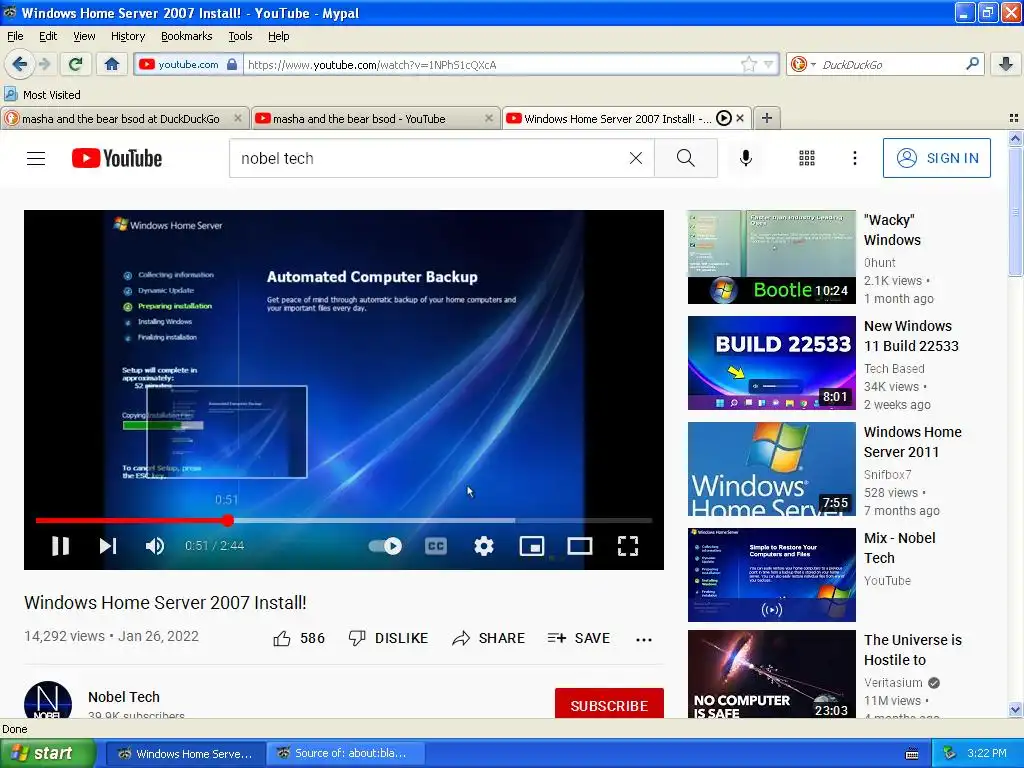This screenshot has height=768, width=1024.
Task: Dislike the video
Action: tap(388, 638)
